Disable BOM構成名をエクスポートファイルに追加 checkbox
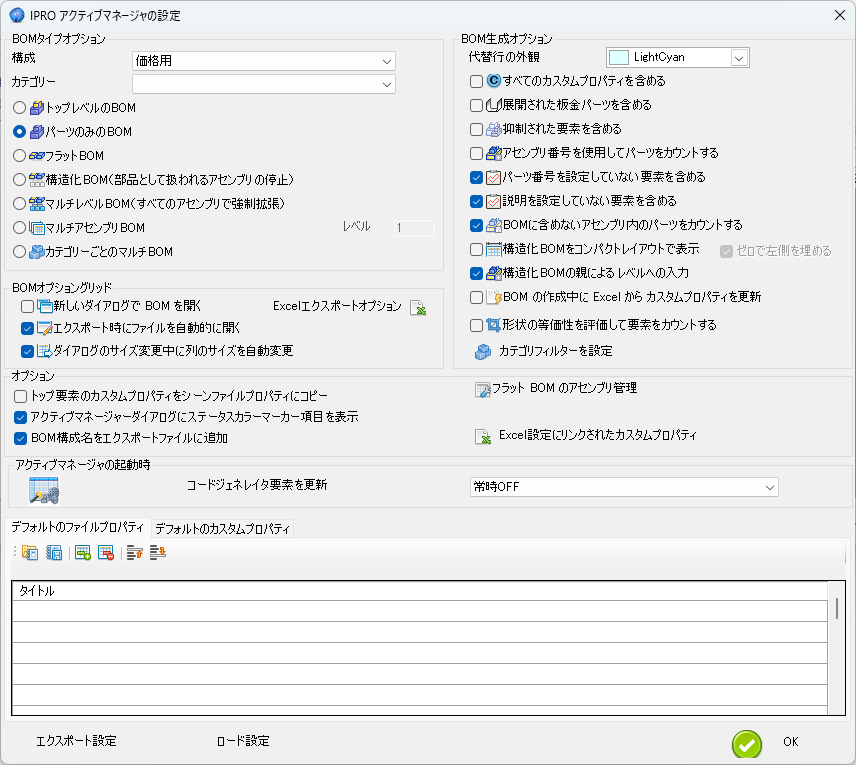856x765 pixels. [x=21, y=438]
